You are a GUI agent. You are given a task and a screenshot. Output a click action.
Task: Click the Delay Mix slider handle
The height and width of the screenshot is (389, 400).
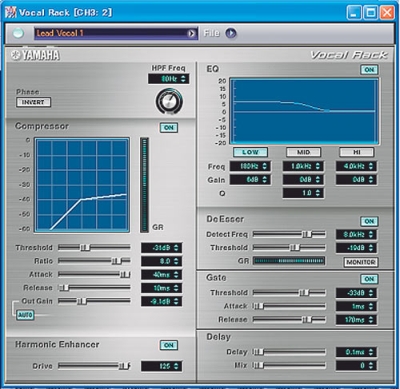(258, 366)
